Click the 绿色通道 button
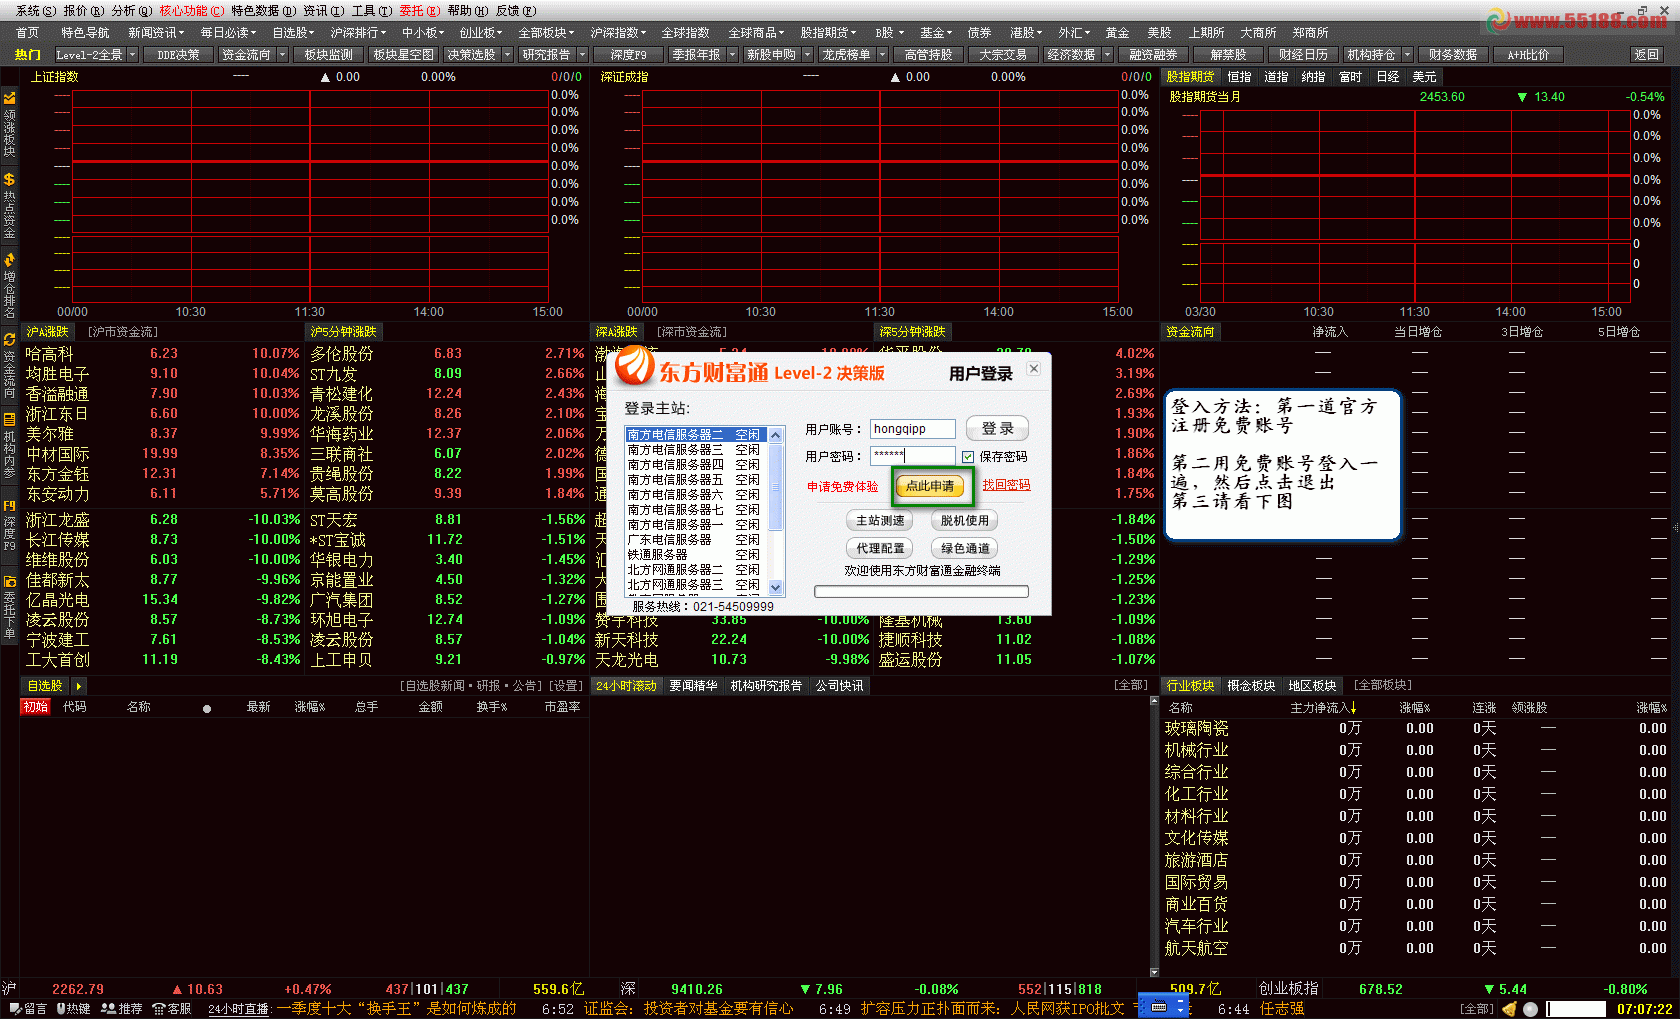 (964, 549)
